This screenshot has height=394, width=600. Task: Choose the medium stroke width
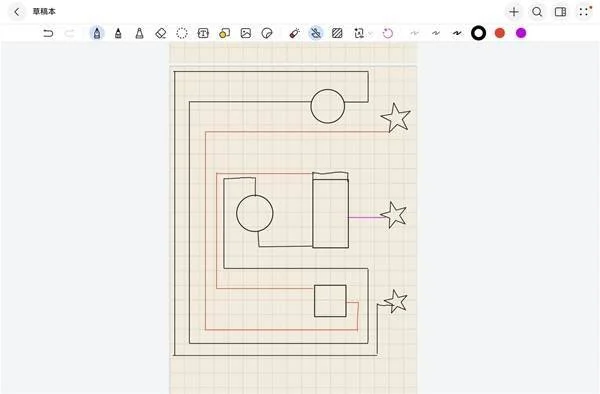[x=435, y=33]
